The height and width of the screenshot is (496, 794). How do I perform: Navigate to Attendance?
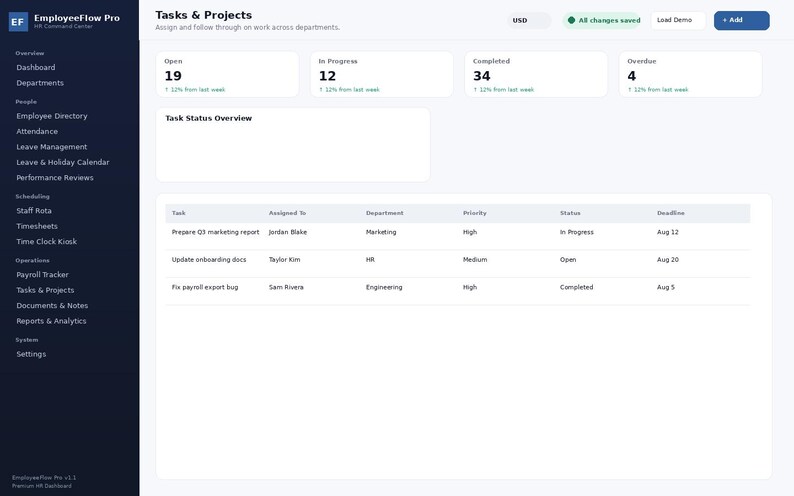pos(37,132)
